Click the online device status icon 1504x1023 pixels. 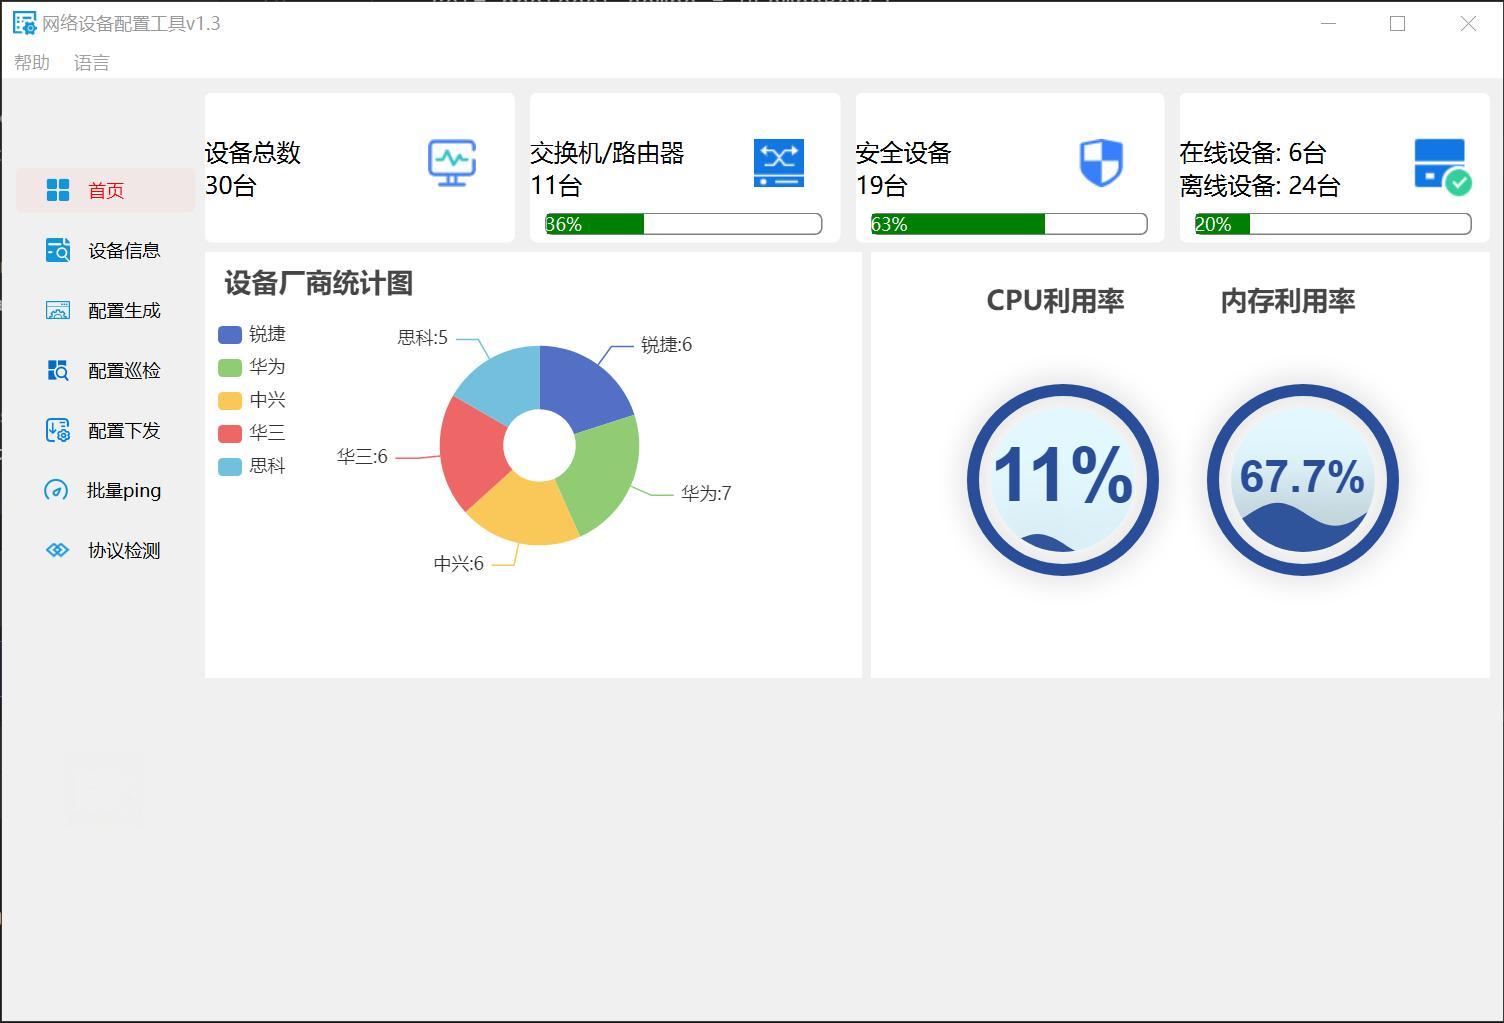coord(1442,165)
